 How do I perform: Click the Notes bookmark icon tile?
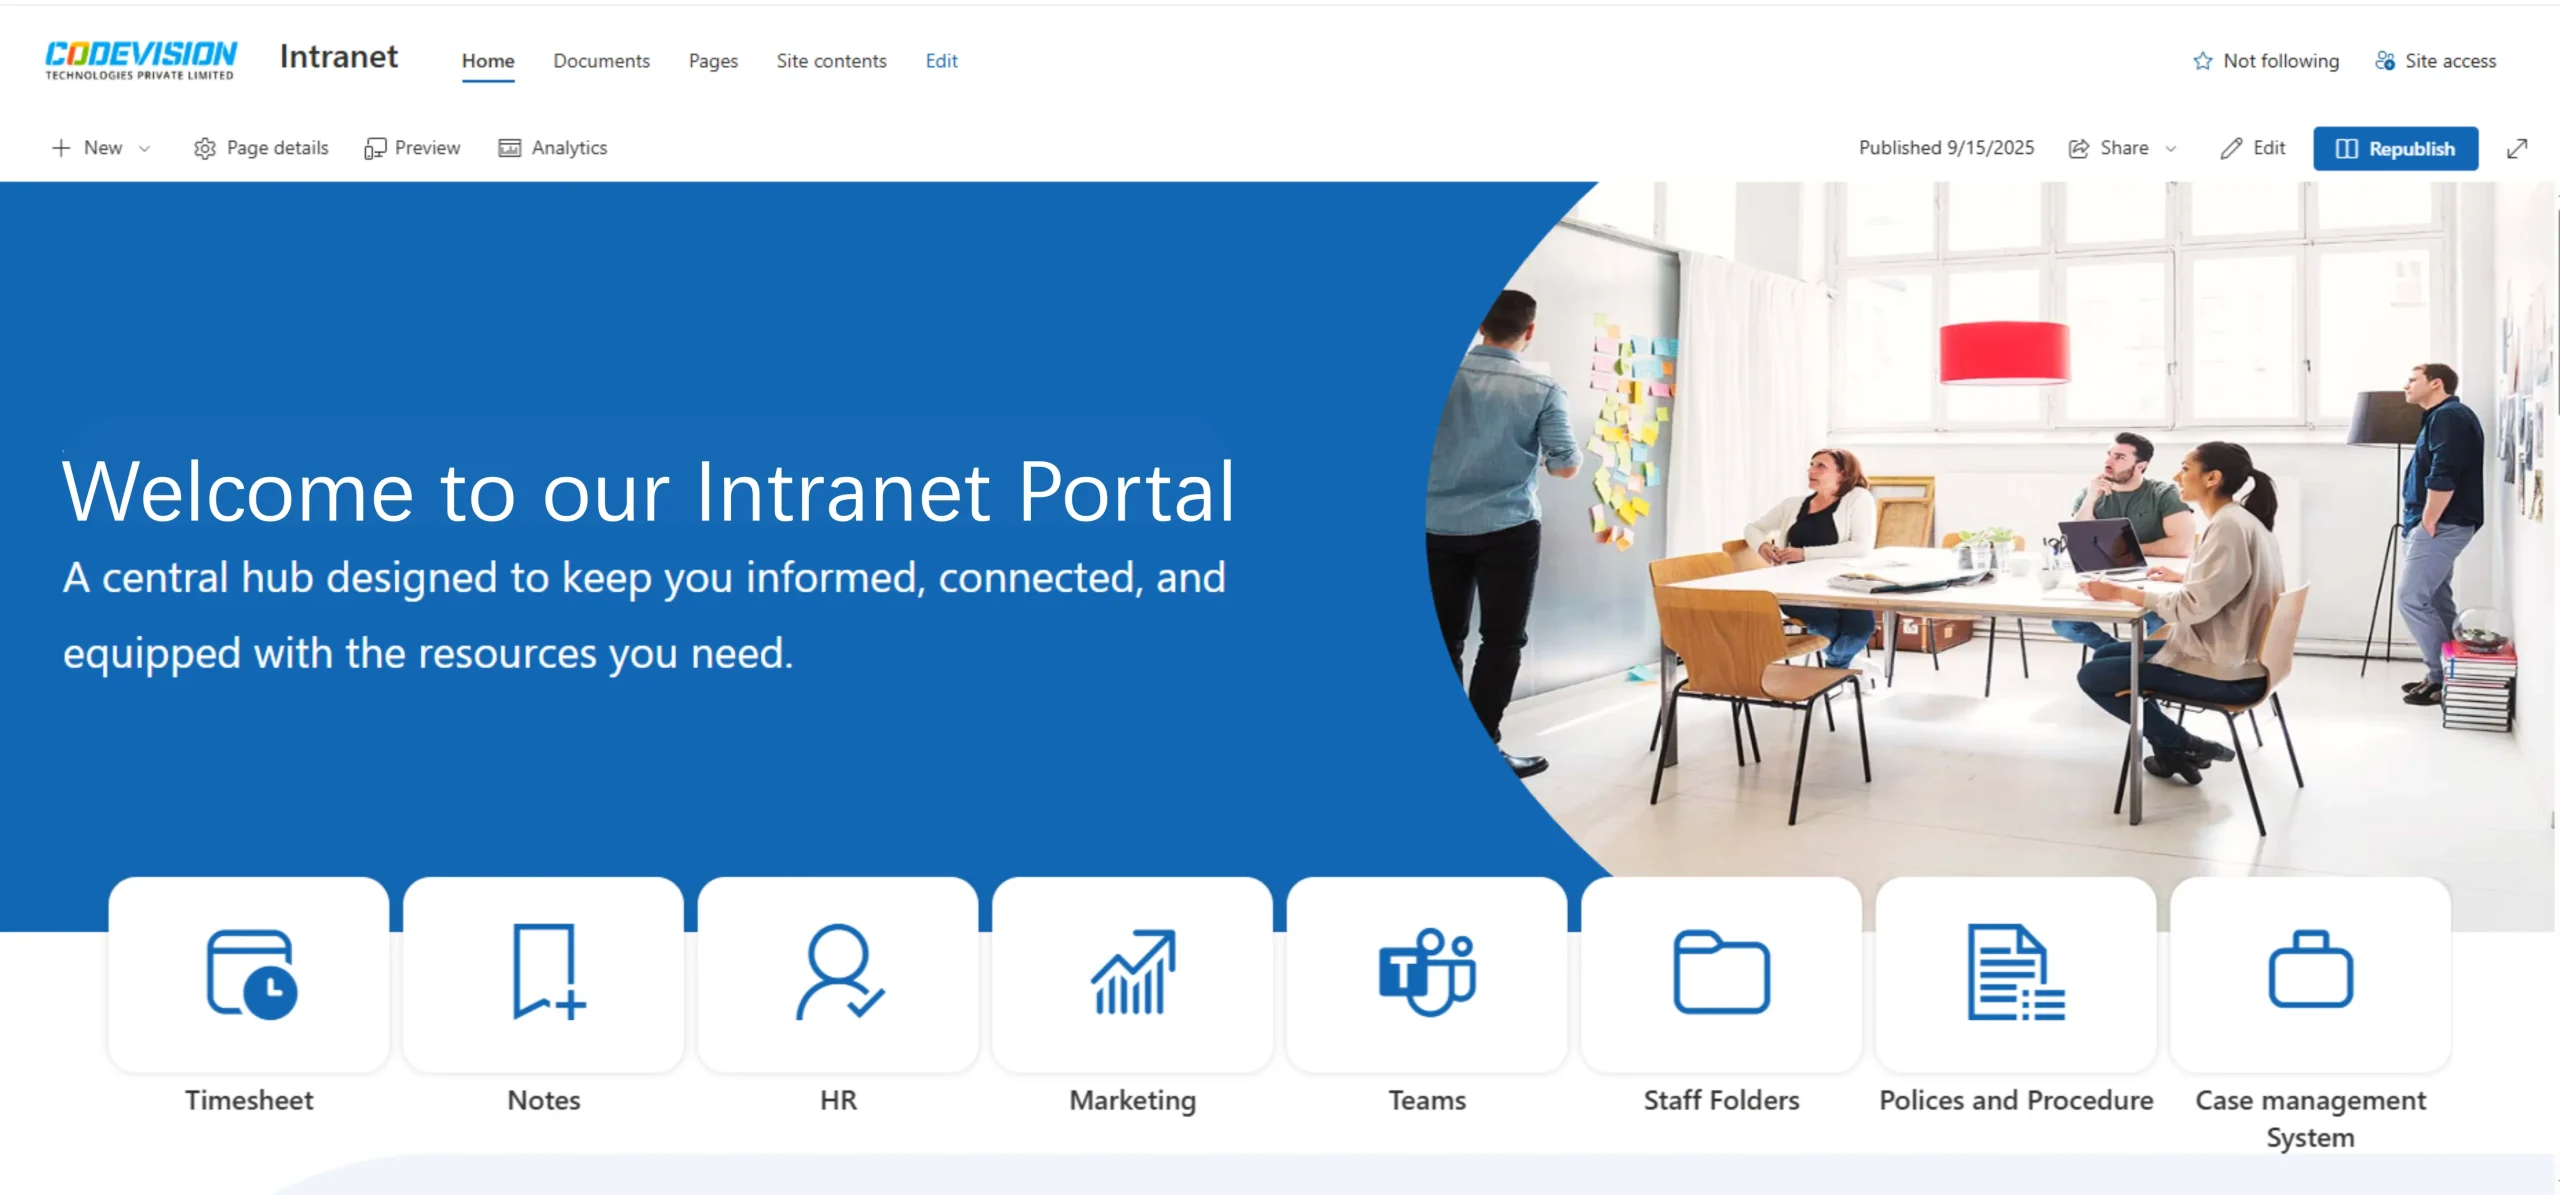tap(545, 973)
